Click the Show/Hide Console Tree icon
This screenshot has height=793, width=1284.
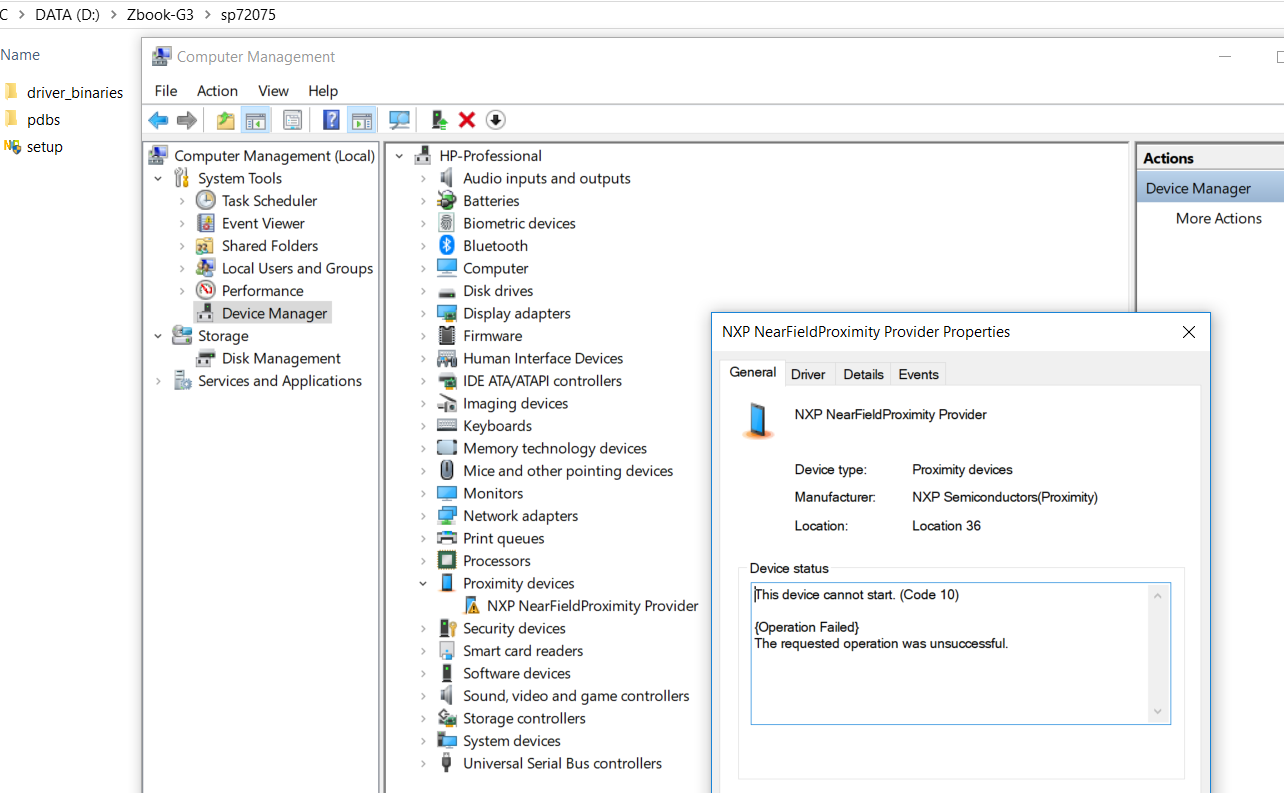[256, 120]
